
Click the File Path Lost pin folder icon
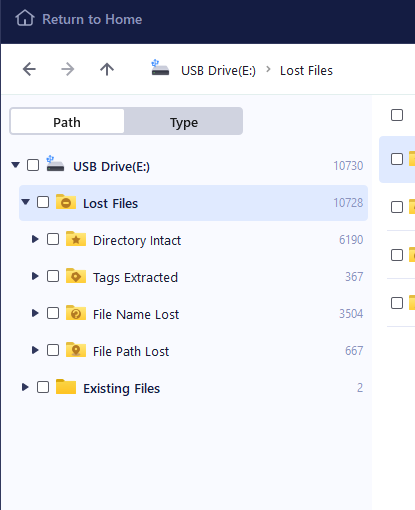(76, 350)
